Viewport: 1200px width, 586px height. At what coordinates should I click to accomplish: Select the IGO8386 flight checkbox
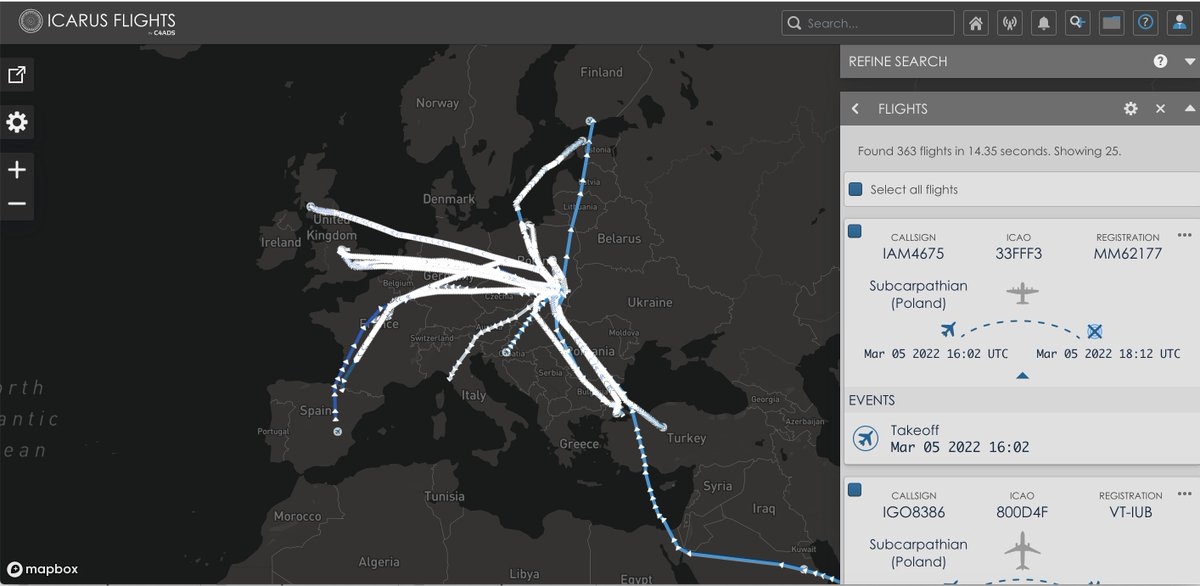coord(855,490)
